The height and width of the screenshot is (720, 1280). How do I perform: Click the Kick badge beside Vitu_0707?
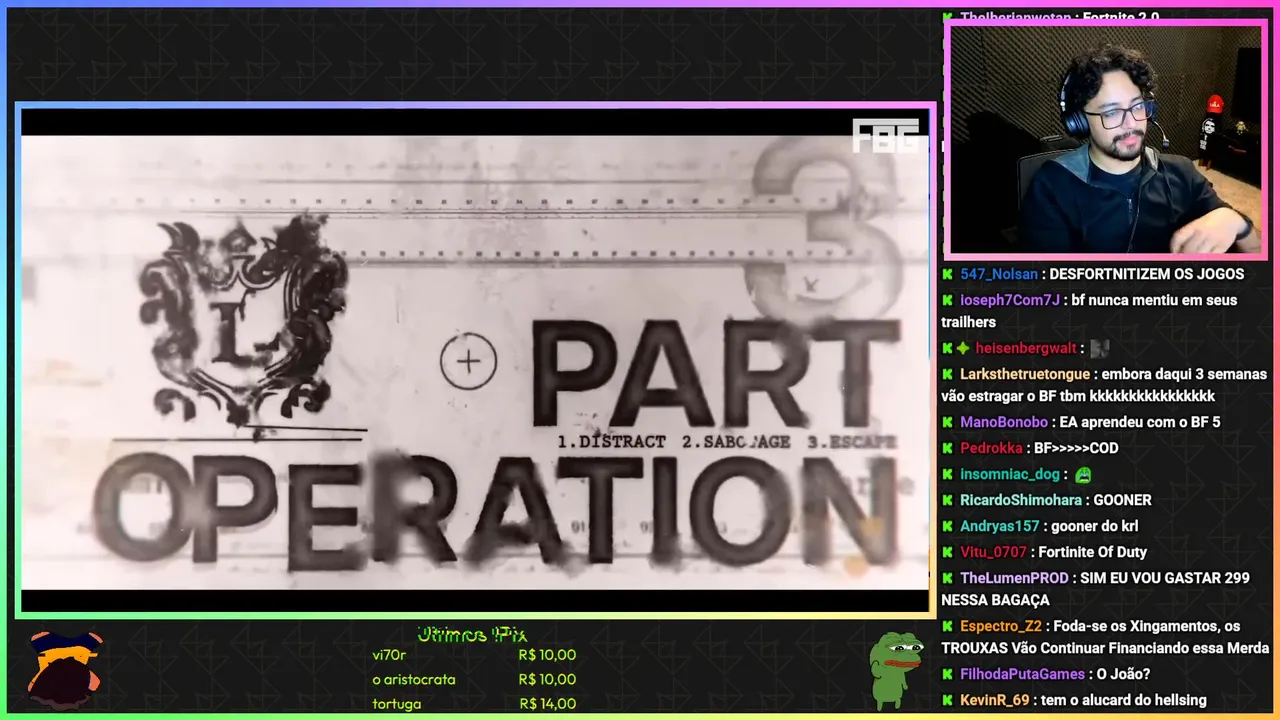[x=947, y=552]
